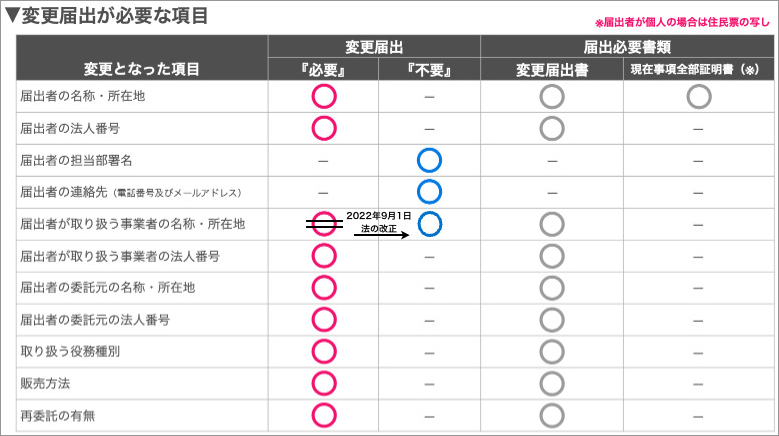Click the 『必要』 column header
The height and width of the screenshot is (436, 779).
(x=323, y=70)
